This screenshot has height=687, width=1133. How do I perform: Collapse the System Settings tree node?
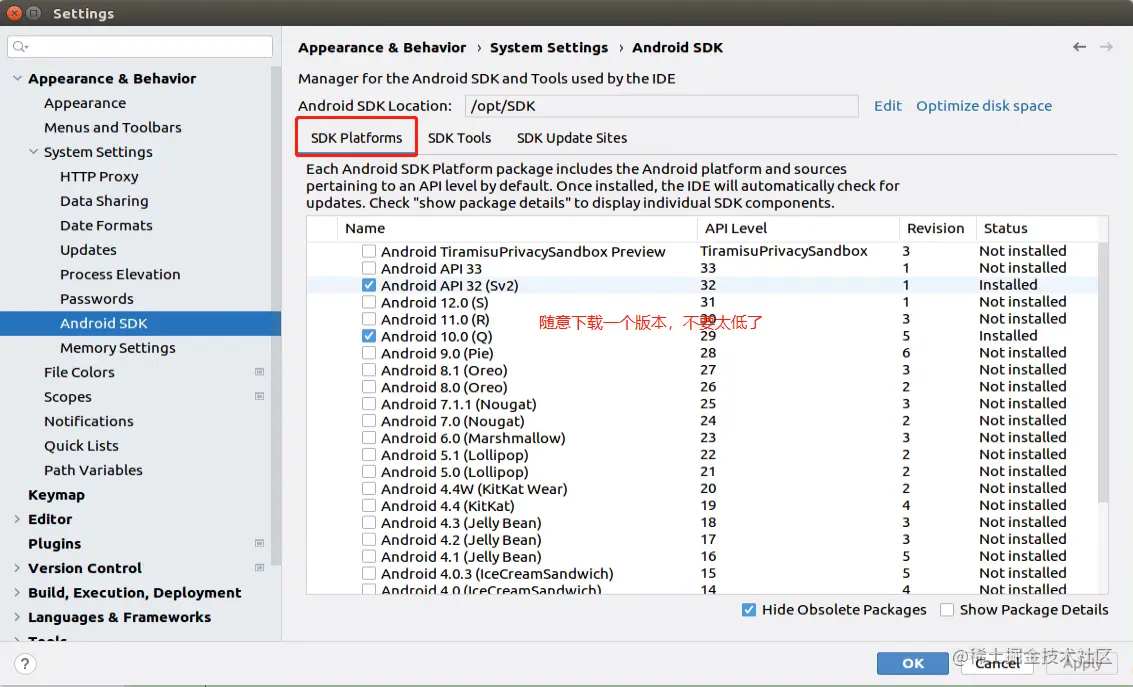coord(33,152)
